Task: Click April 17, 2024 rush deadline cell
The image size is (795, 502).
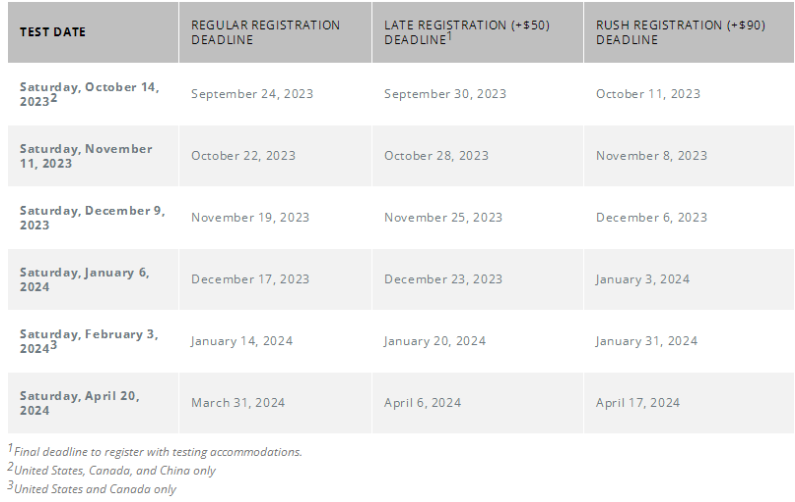Action: 637,403
